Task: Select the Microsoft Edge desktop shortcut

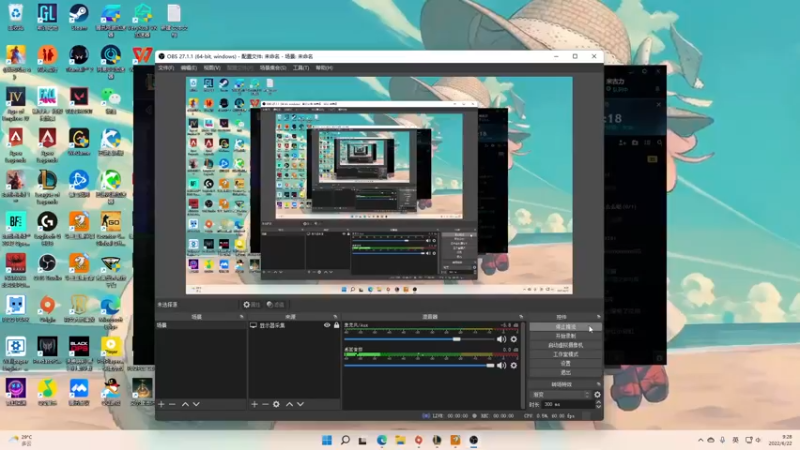Action: [111, 313]
